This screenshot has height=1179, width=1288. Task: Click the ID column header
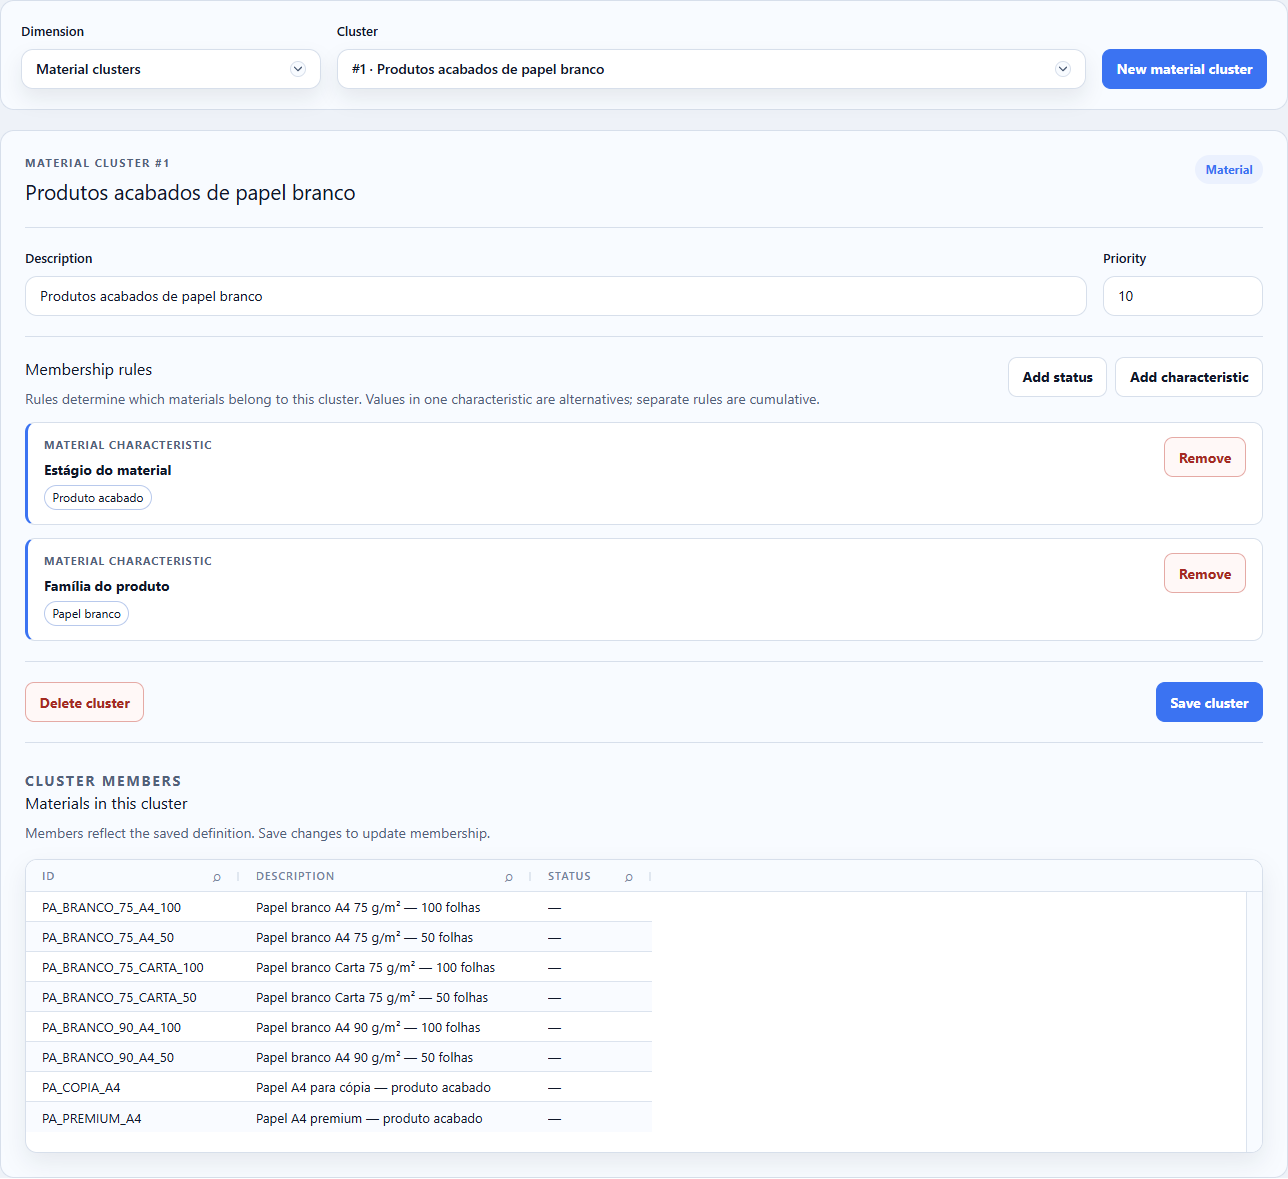[x=133, y=876]
